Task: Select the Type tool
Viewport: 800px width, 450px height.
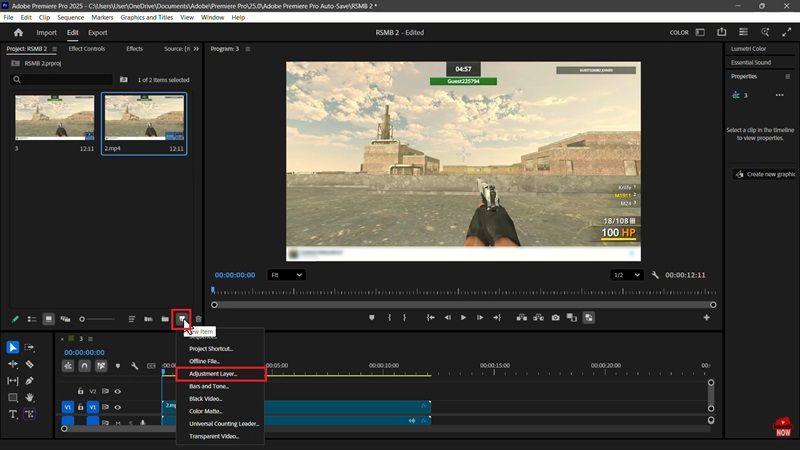Action: (x=13, y=414)
